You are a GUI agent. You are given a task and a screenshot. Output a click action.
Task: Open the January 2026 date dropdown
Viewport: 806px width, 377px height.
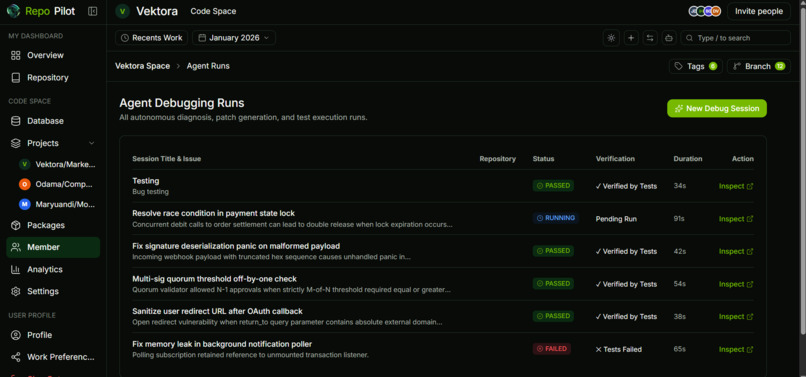[234, 38]
